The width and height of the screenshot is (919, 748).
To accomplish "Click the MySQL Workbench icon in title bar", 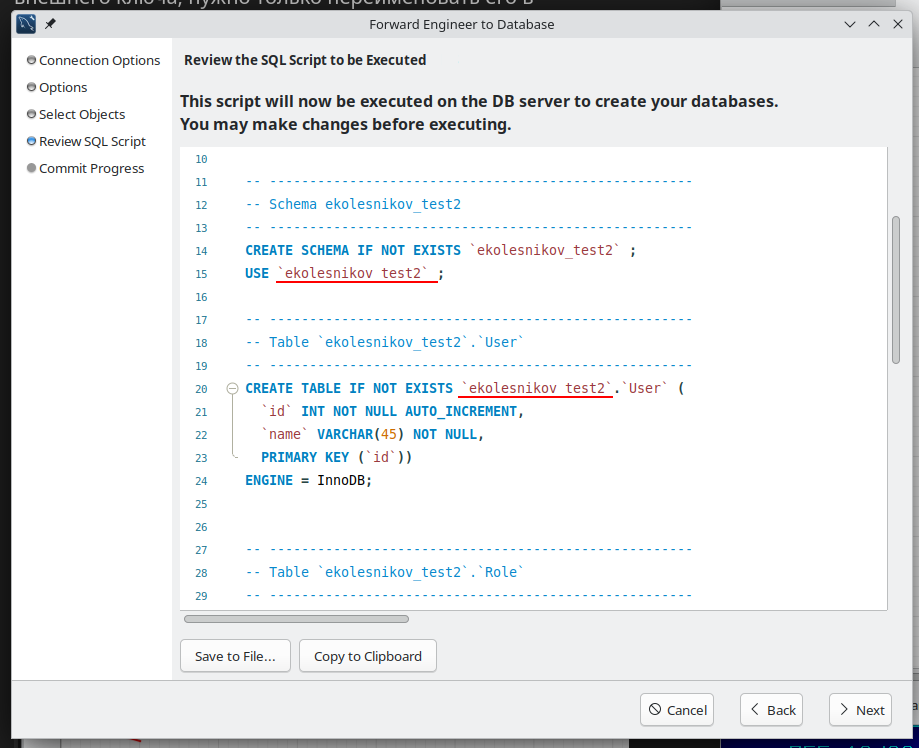I will coord(26,23).
